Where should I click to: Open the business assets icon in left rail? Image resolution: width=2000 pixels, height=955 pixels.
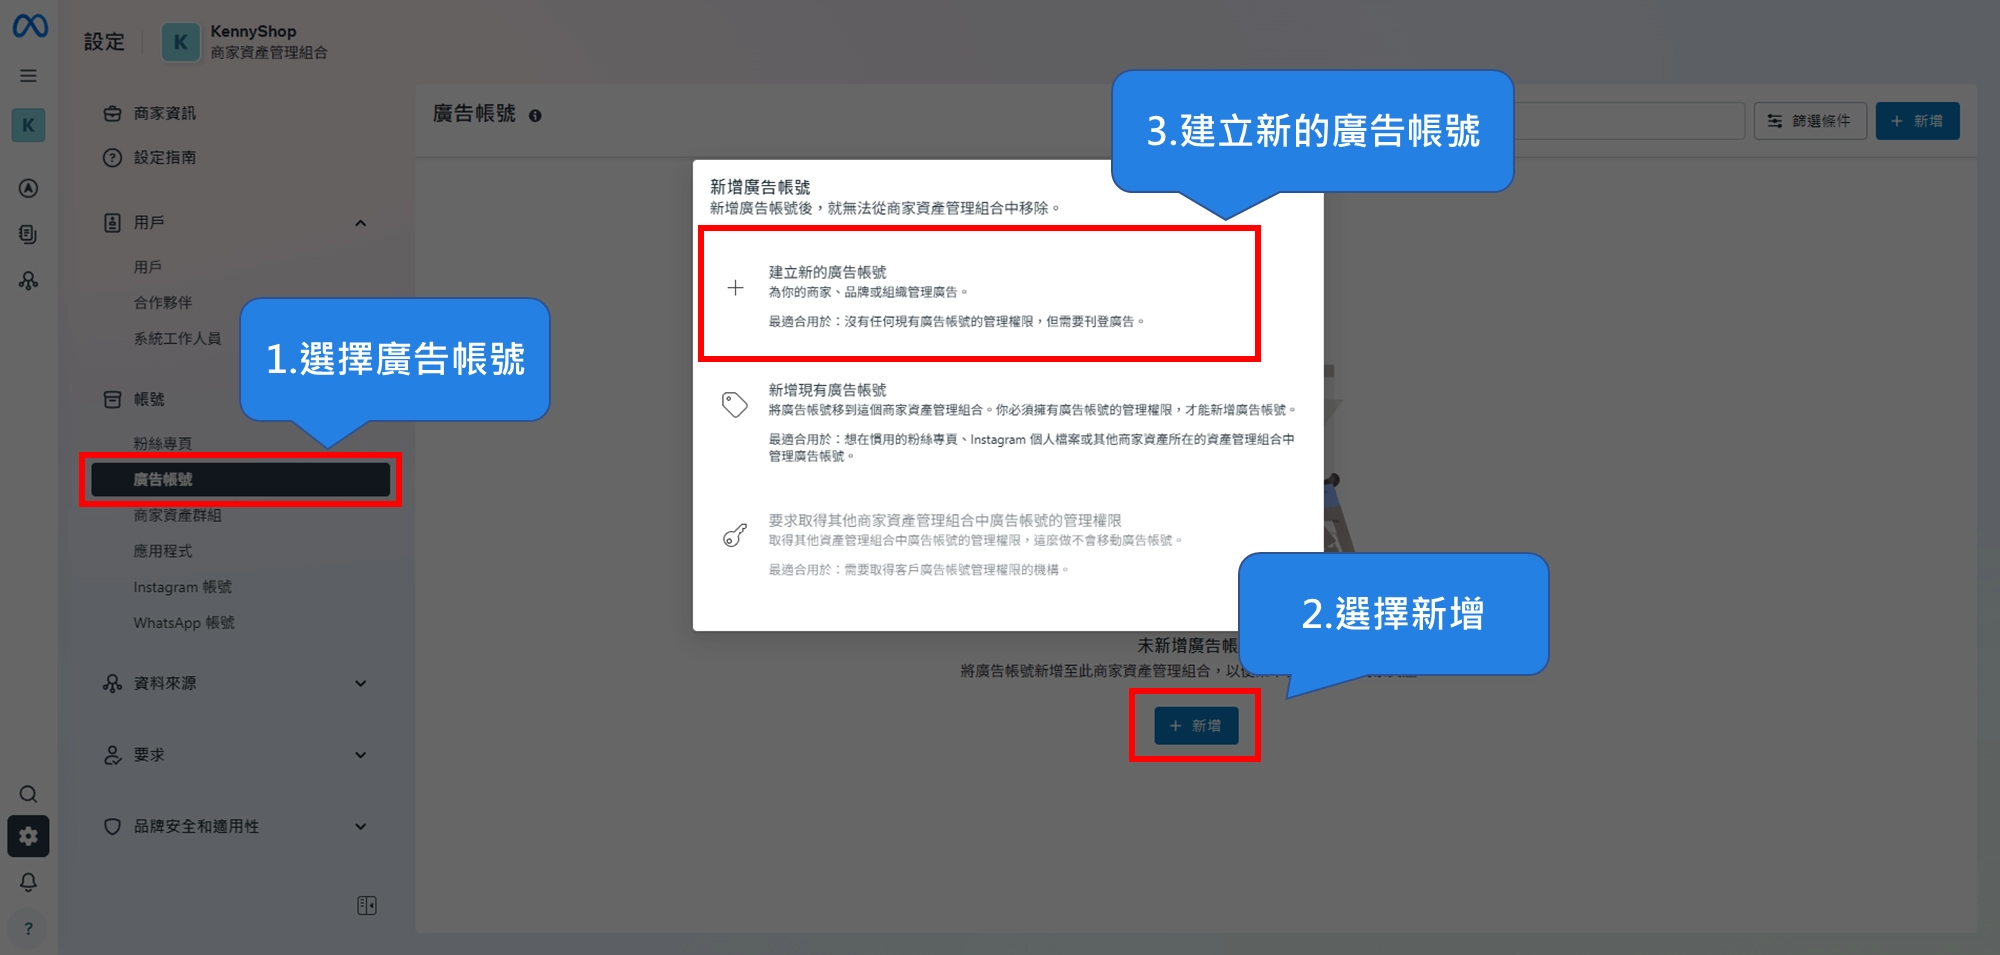(x=28, y=235)
